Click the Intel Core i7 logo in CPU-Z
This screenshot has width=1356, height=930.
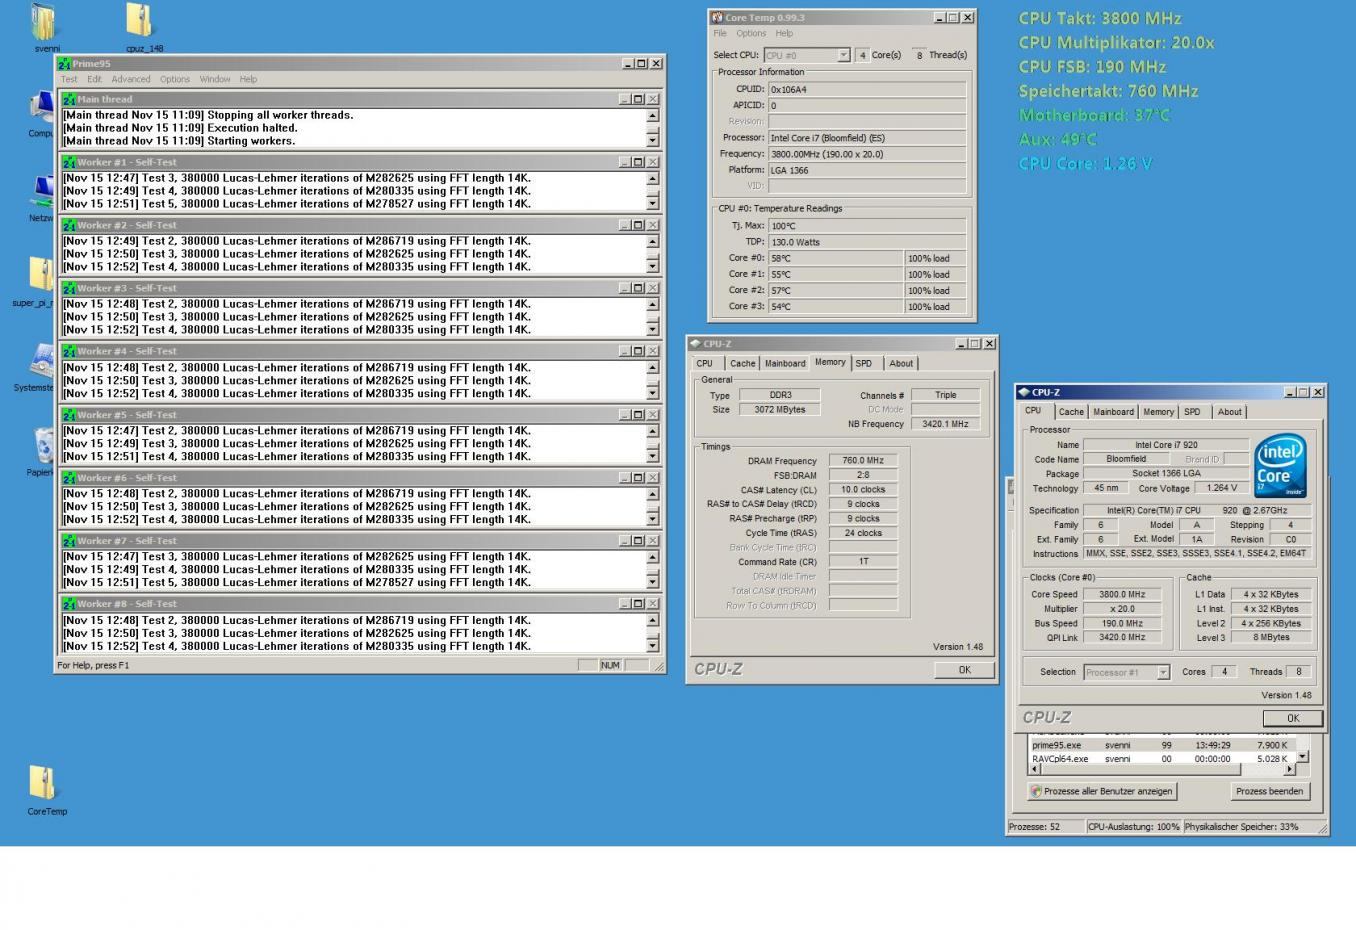coord(1281,465)
